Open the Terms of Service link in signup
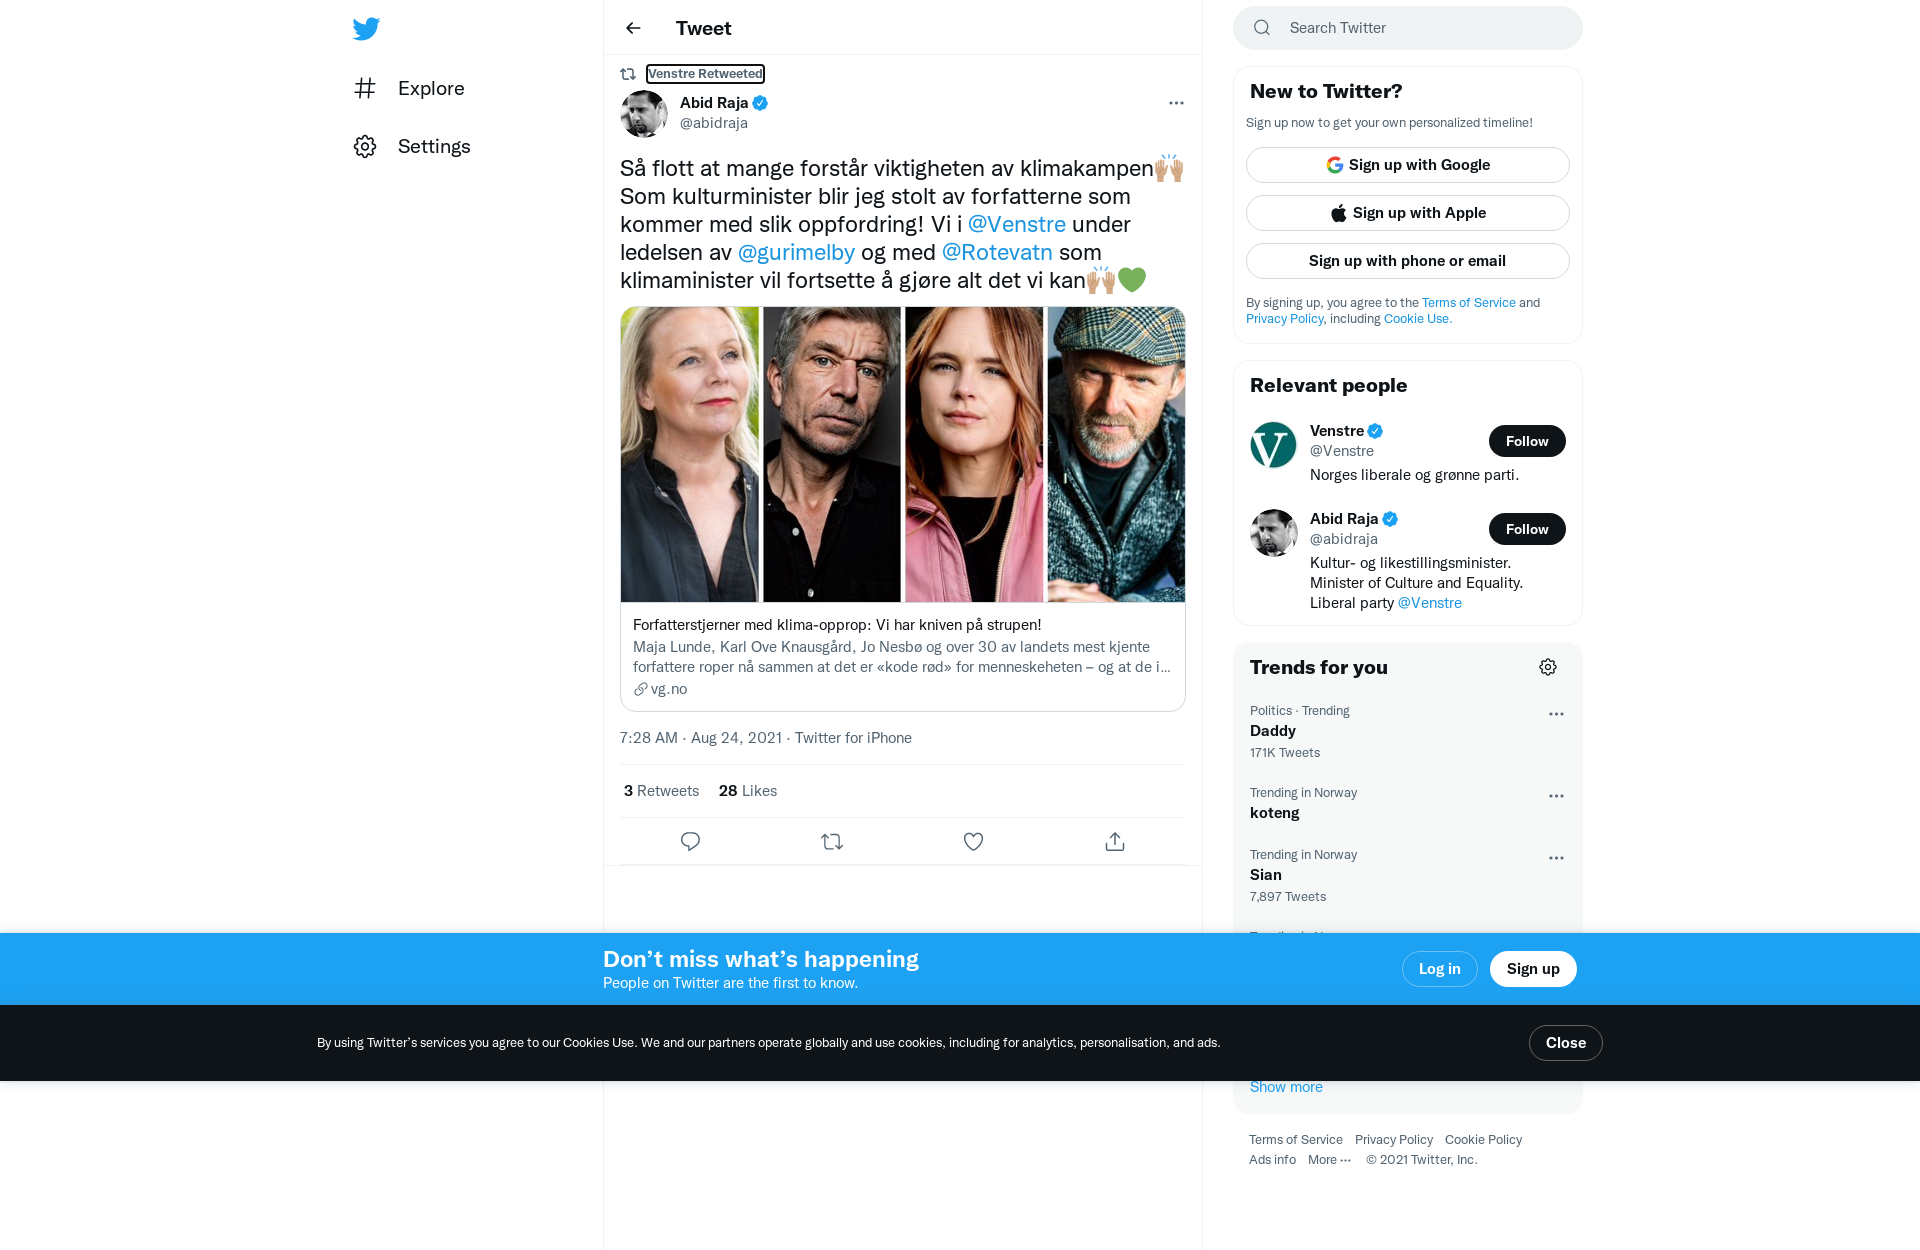 1468,303
